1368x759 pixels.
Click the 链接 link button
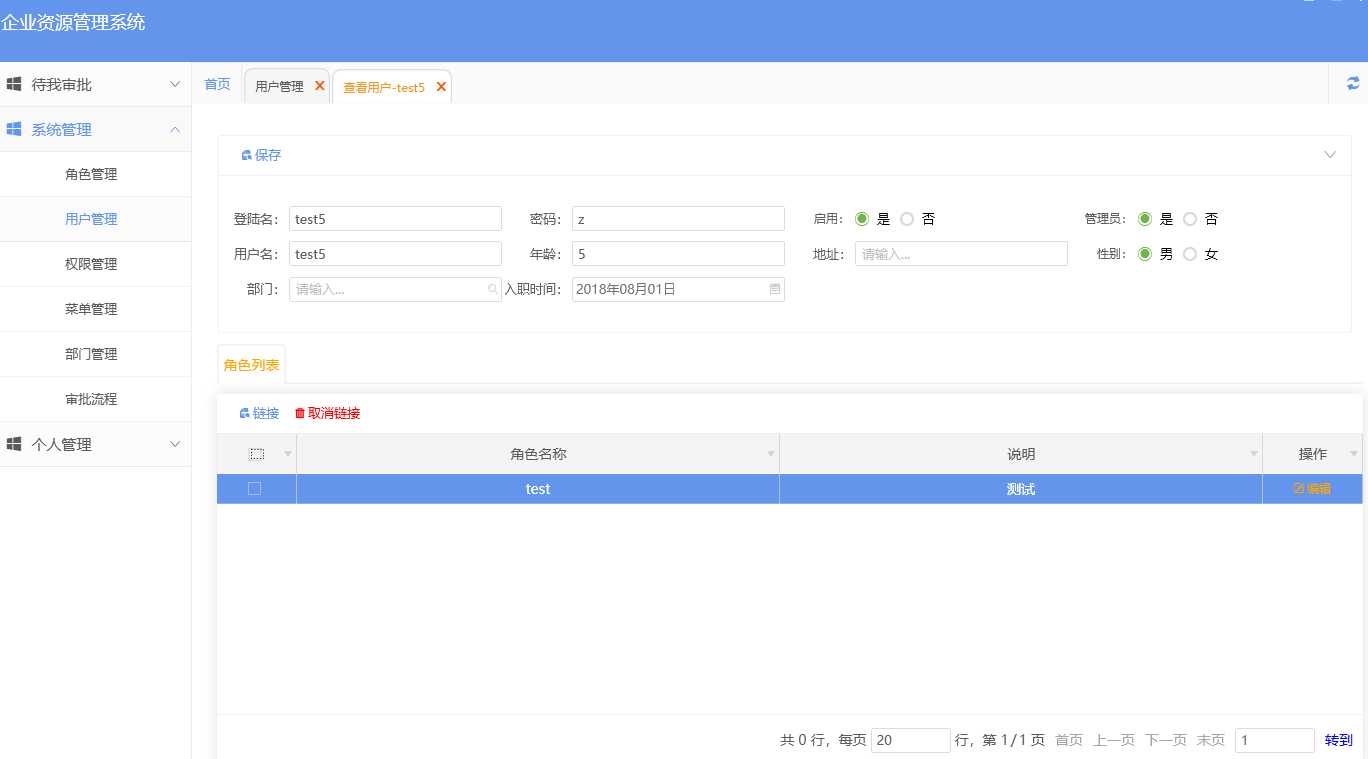click(259, 413)
